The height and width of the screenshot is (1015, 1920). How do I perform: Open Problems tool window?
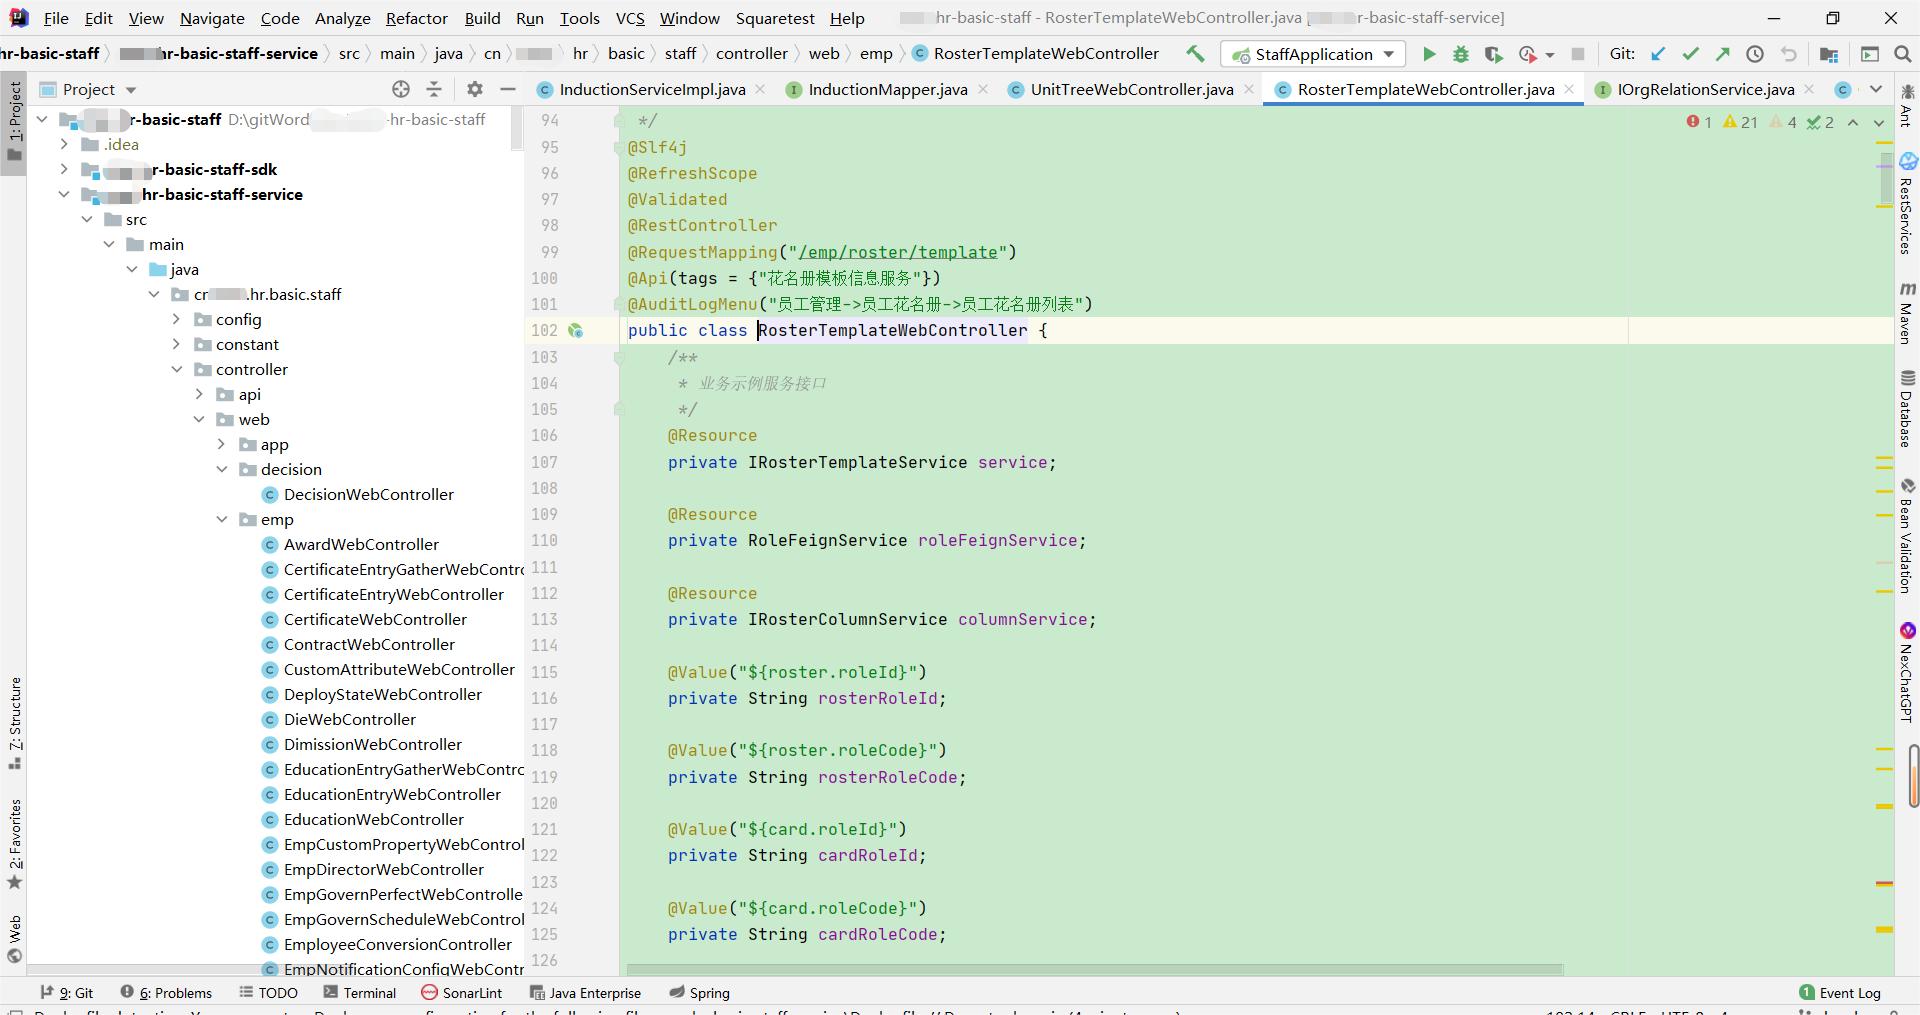[166, 993]
